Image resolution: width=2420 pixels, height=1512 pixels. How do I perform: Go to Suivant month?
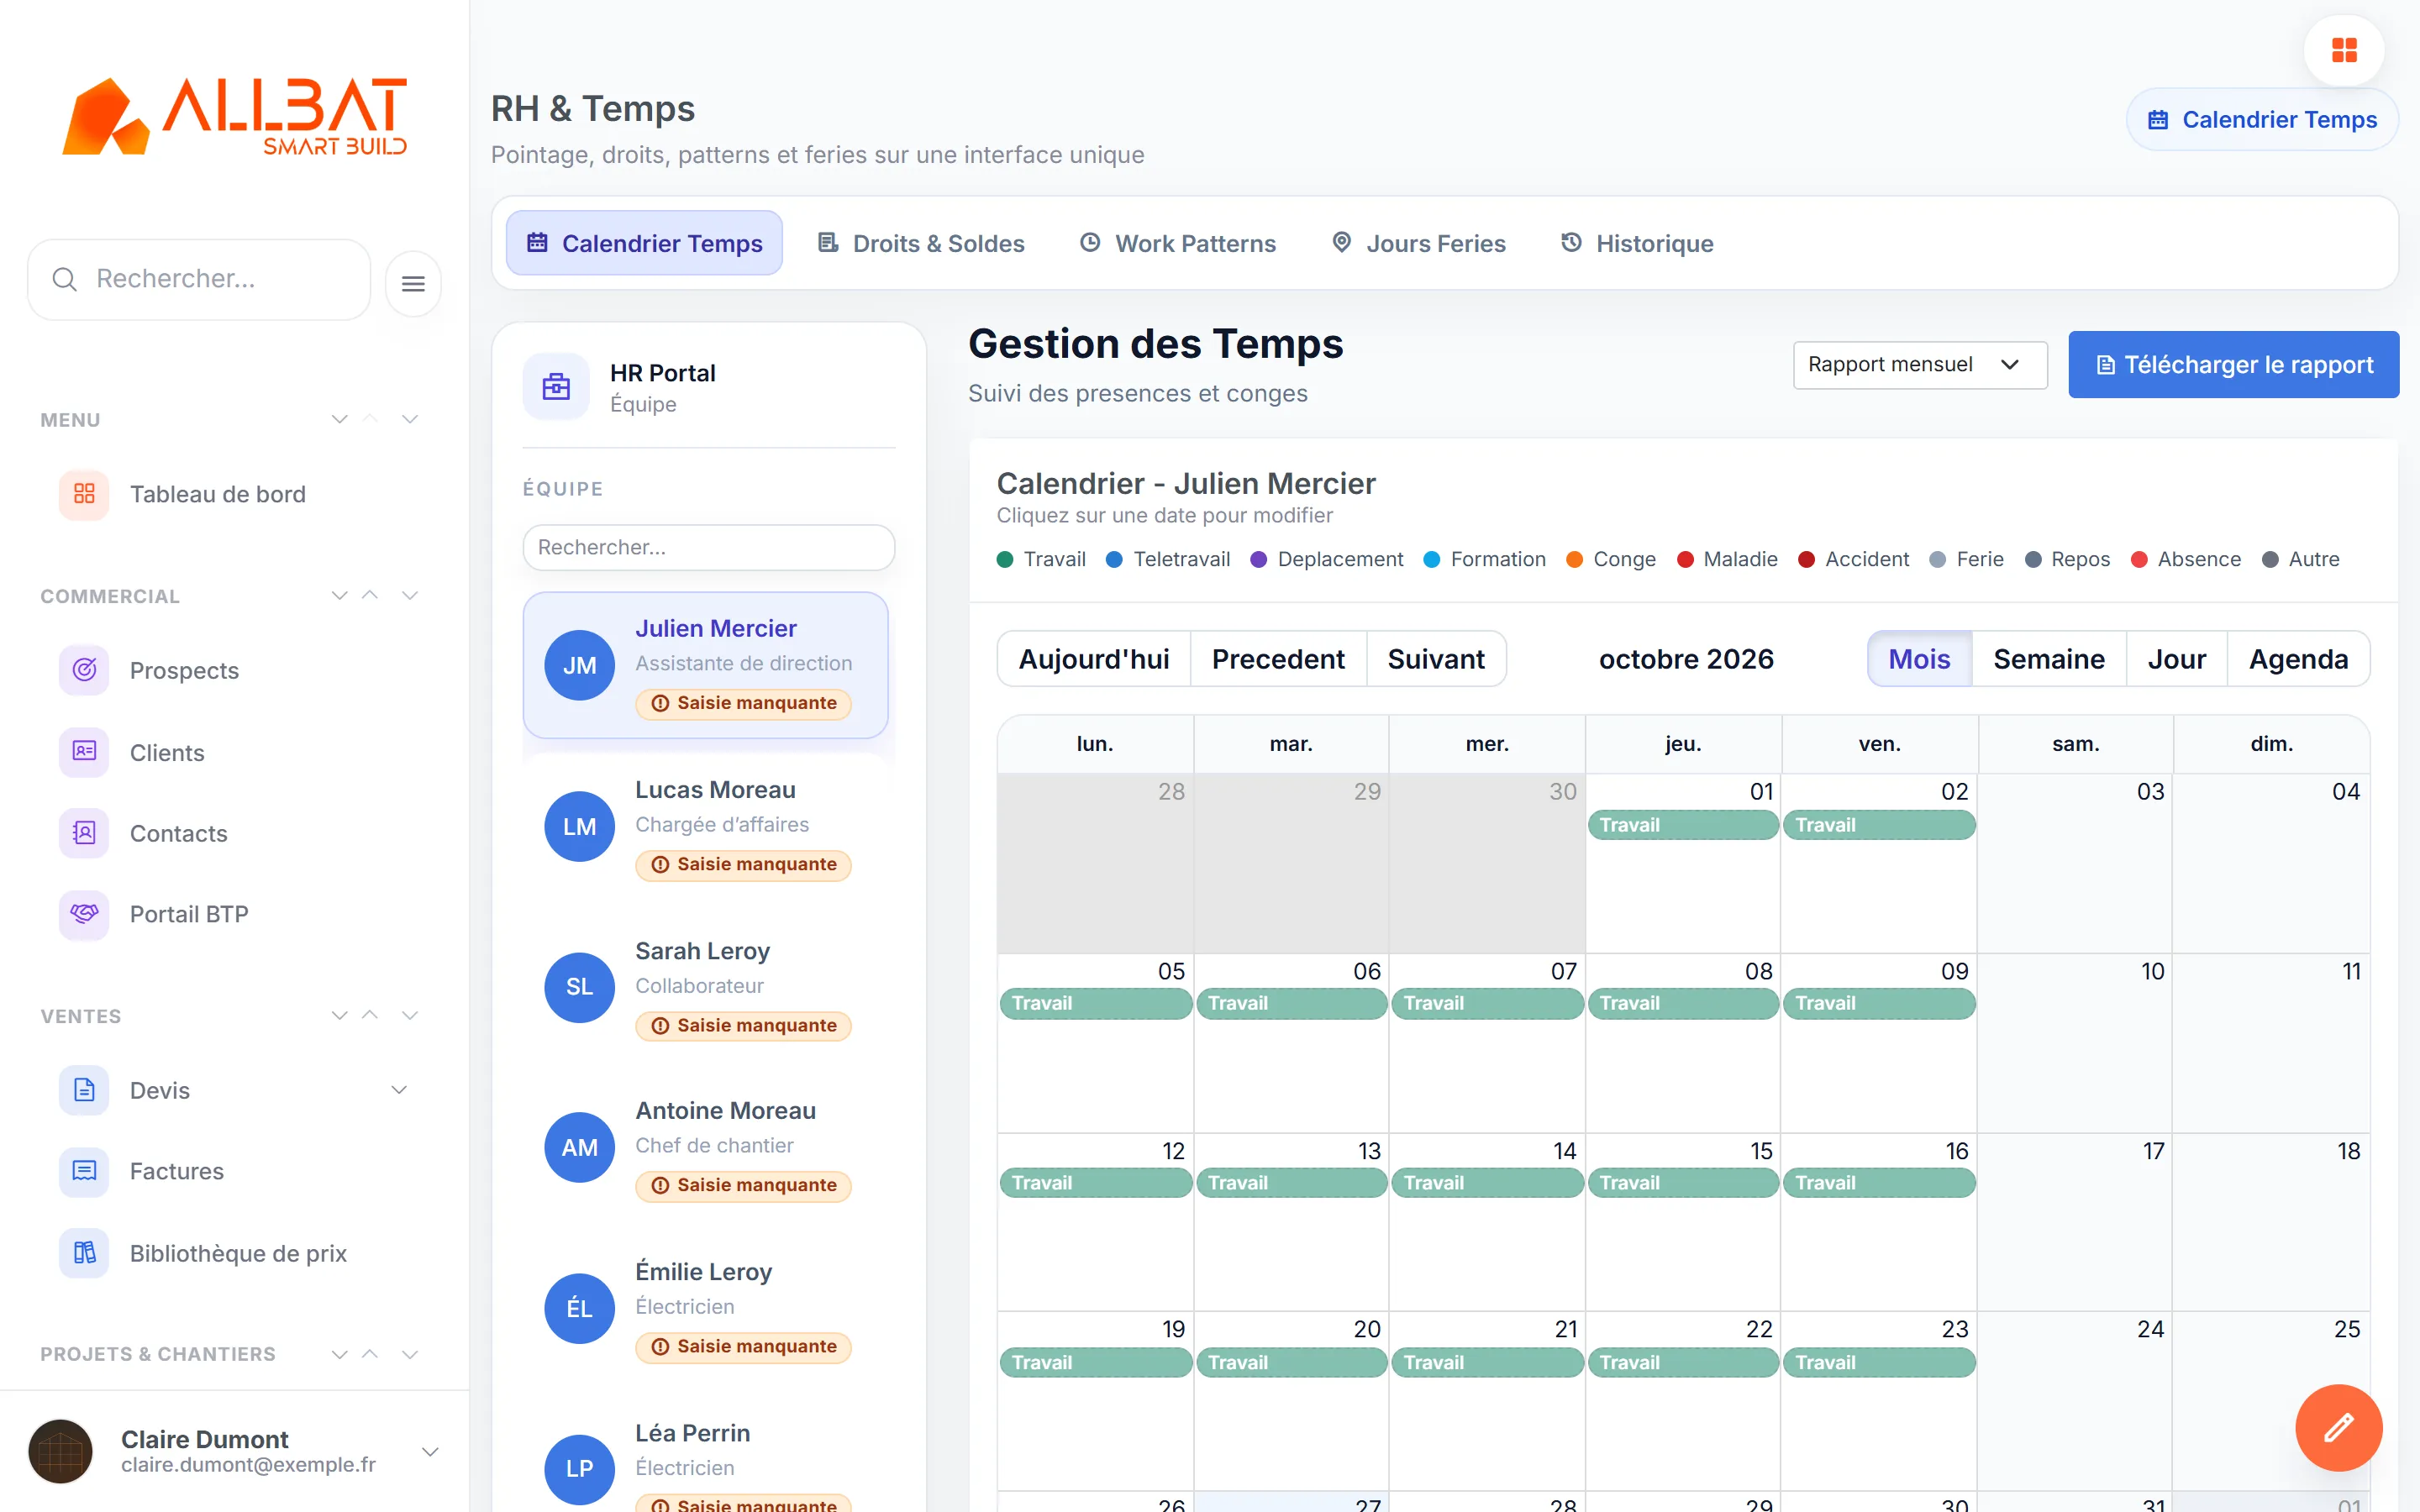1436,659
